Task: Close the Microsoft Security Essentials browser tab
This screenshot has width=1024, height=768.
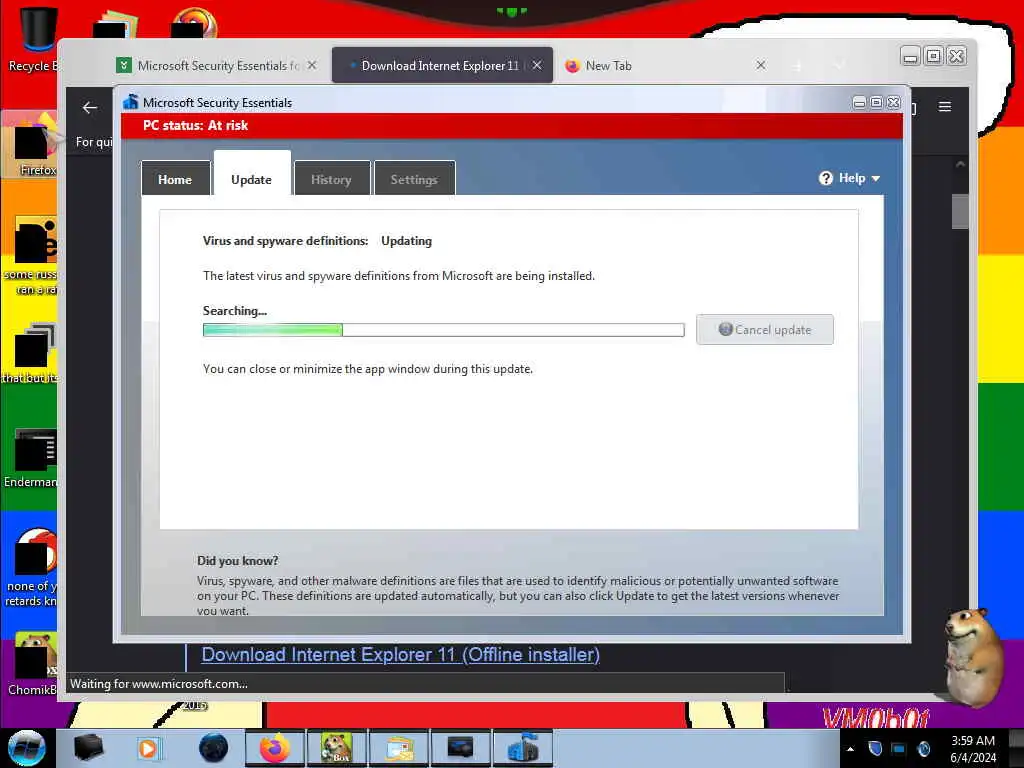Action: 312,65
